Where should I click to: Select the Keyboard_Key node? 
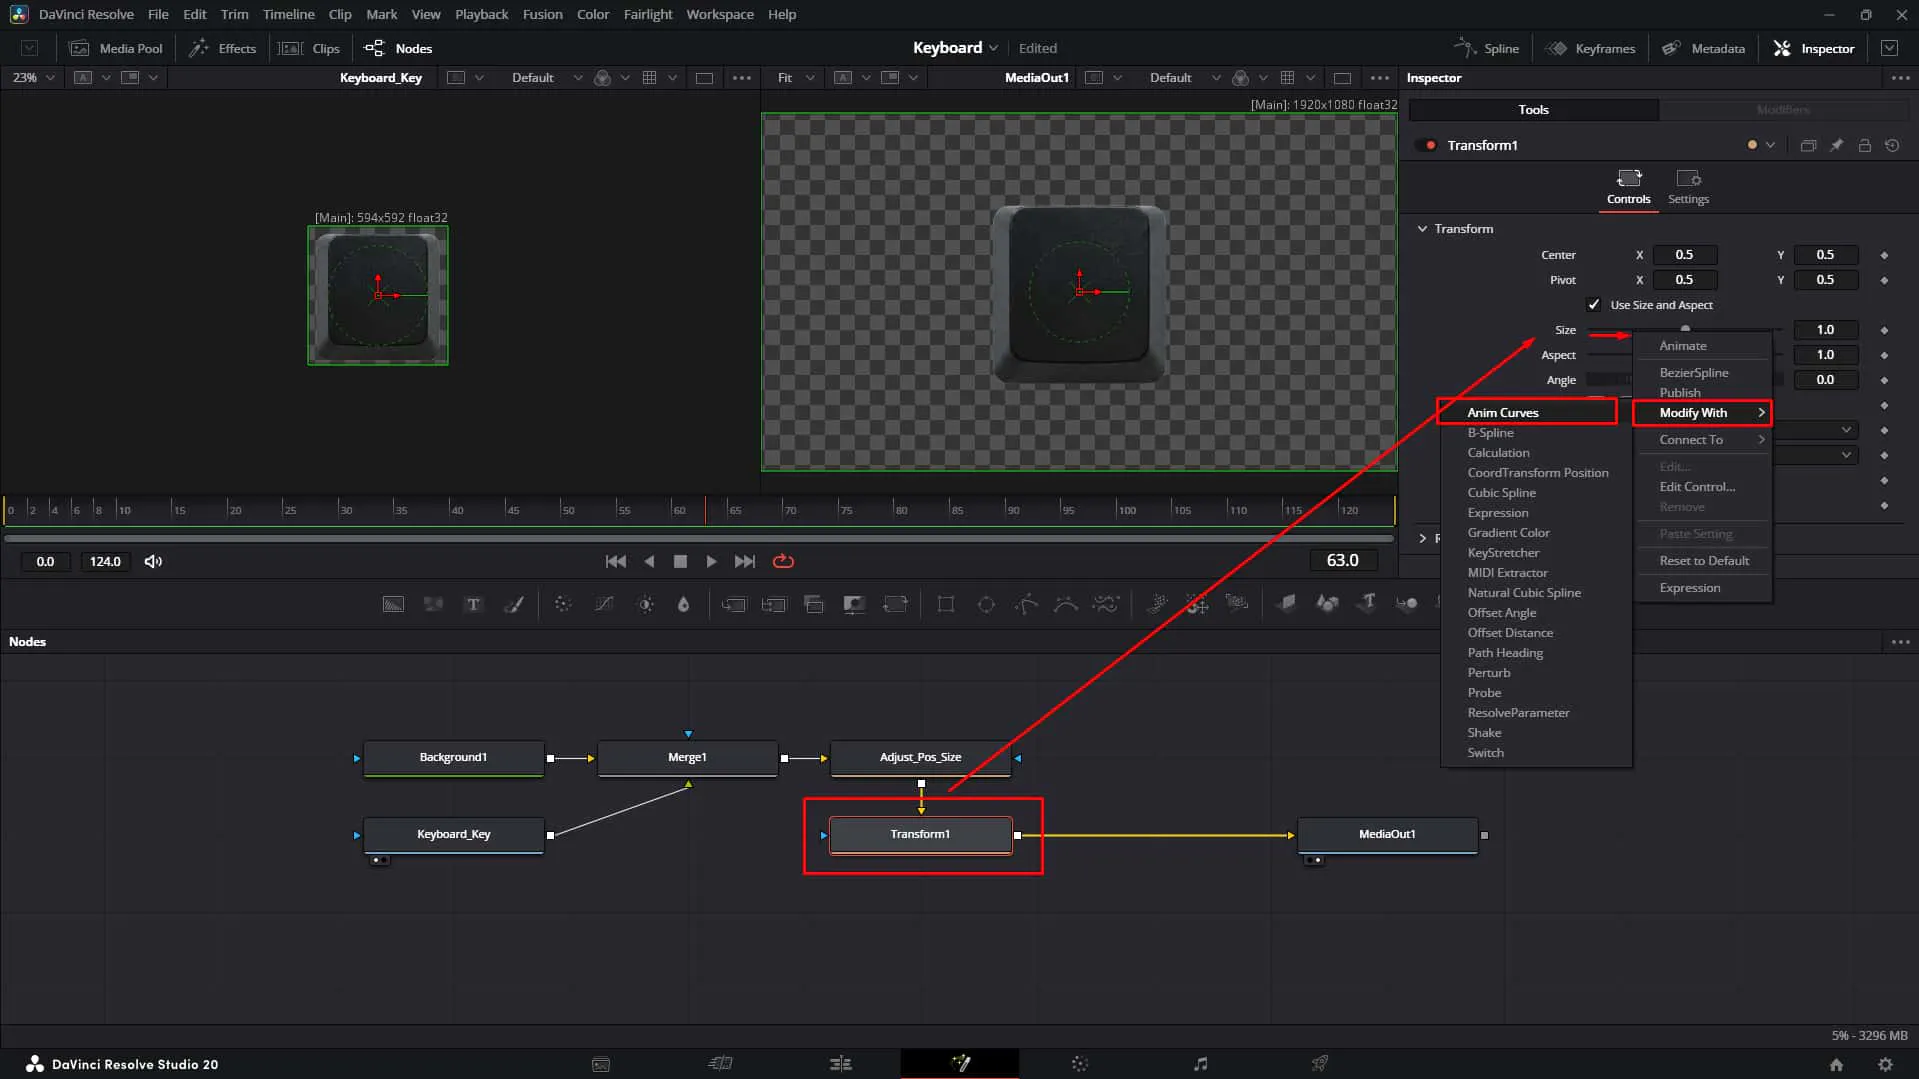coord(453,835)
